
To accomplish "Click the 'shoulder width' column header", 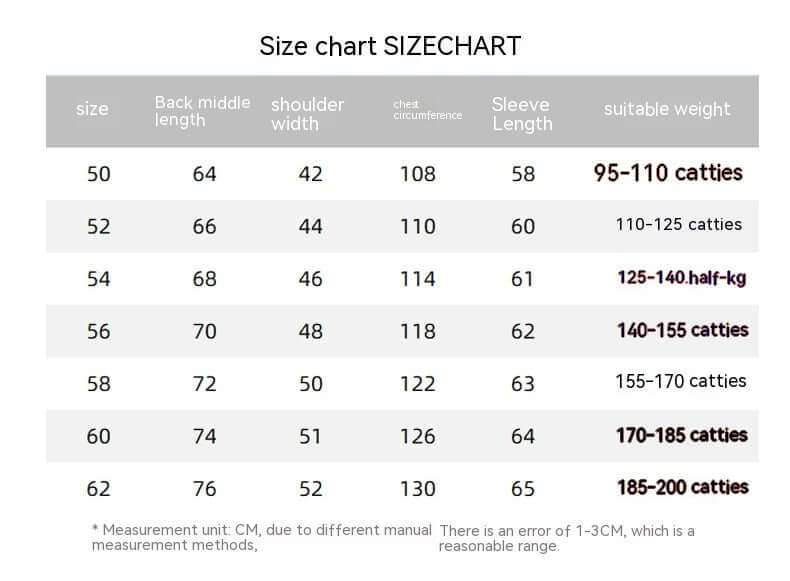I will click(307, 114).
